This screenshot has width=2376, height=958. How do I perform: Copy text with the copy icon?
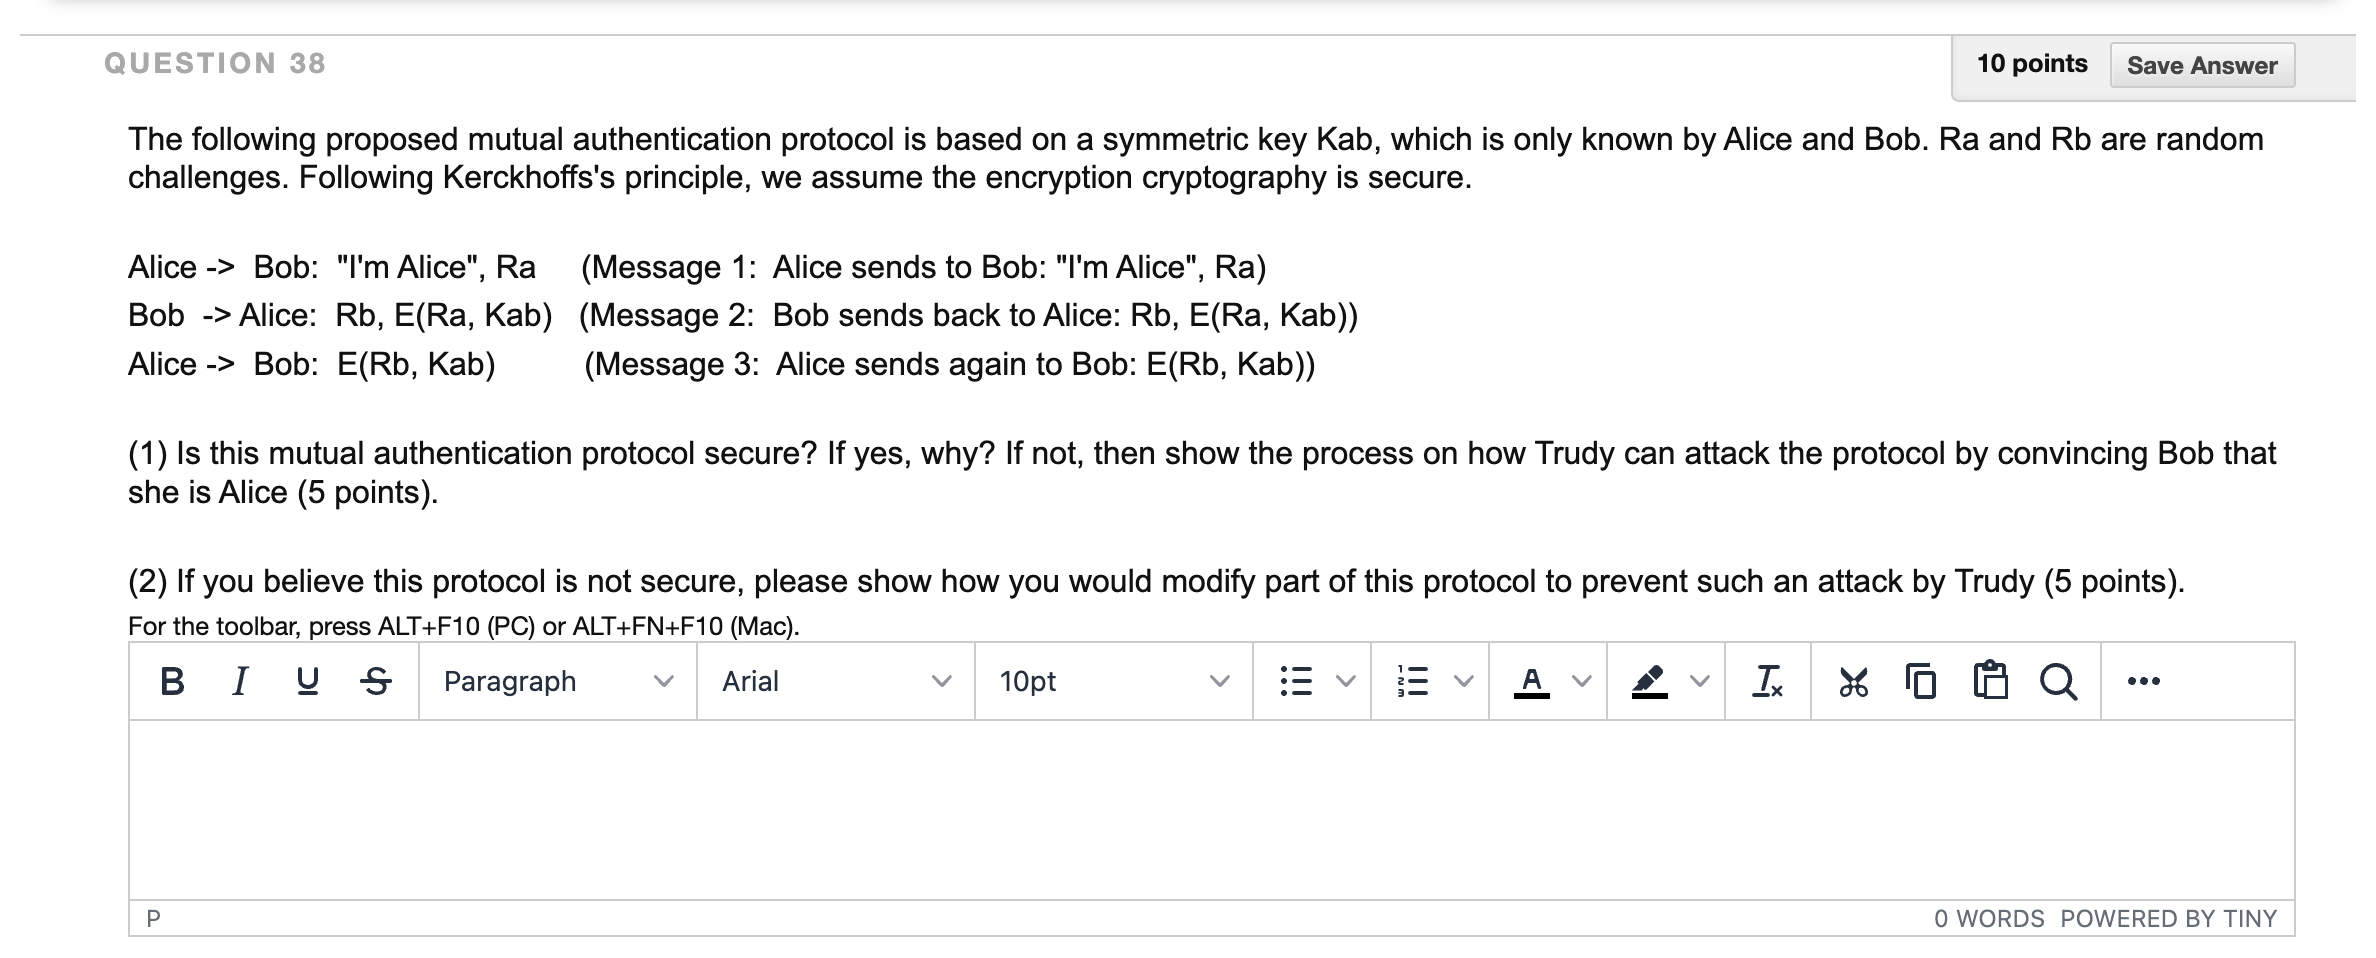point(1921,682)
